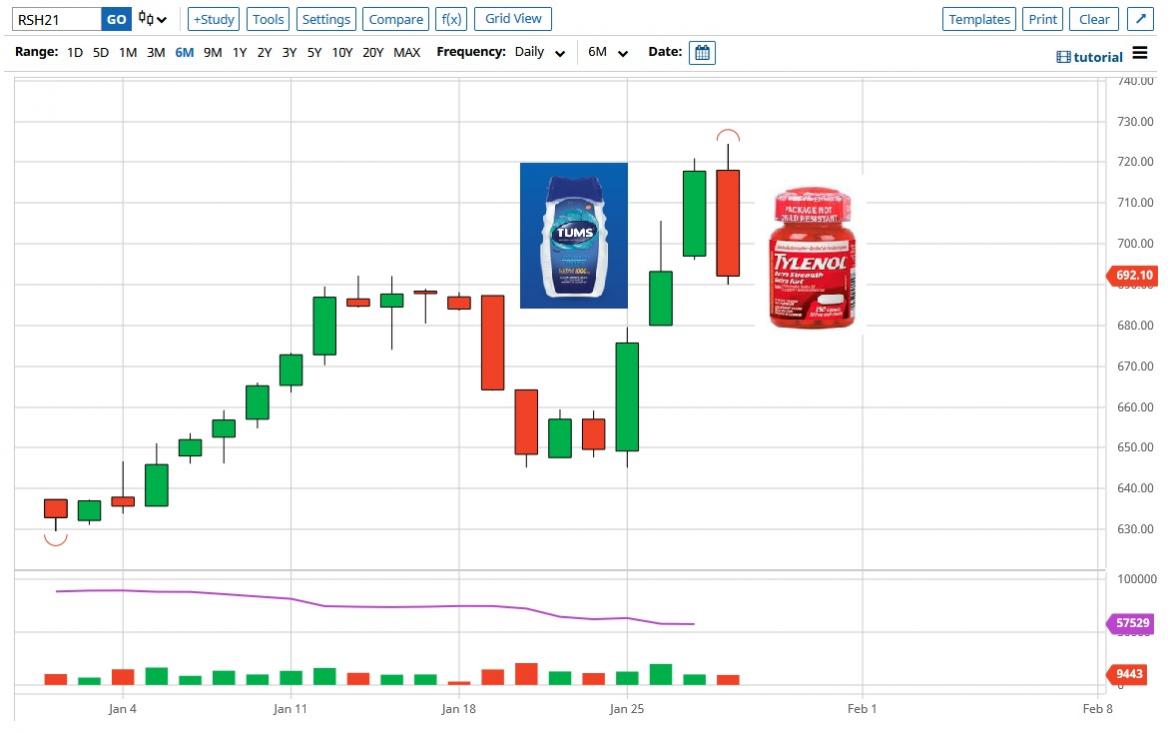Open the hamburger menu icon
Image resolution: width=1171 pixels, height=733 pixels.
tap(1140, 54)
